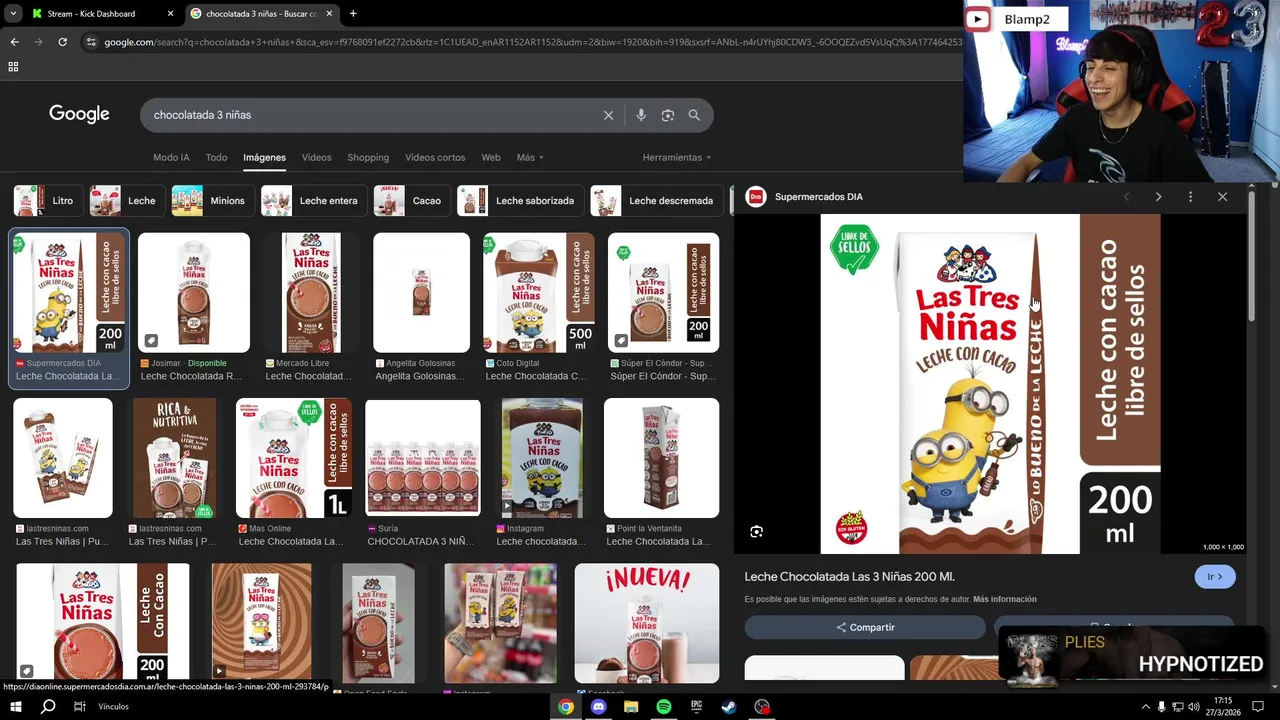Click the magnifier search button
The height and width of the screenshot is (720, 1280).
694,115
